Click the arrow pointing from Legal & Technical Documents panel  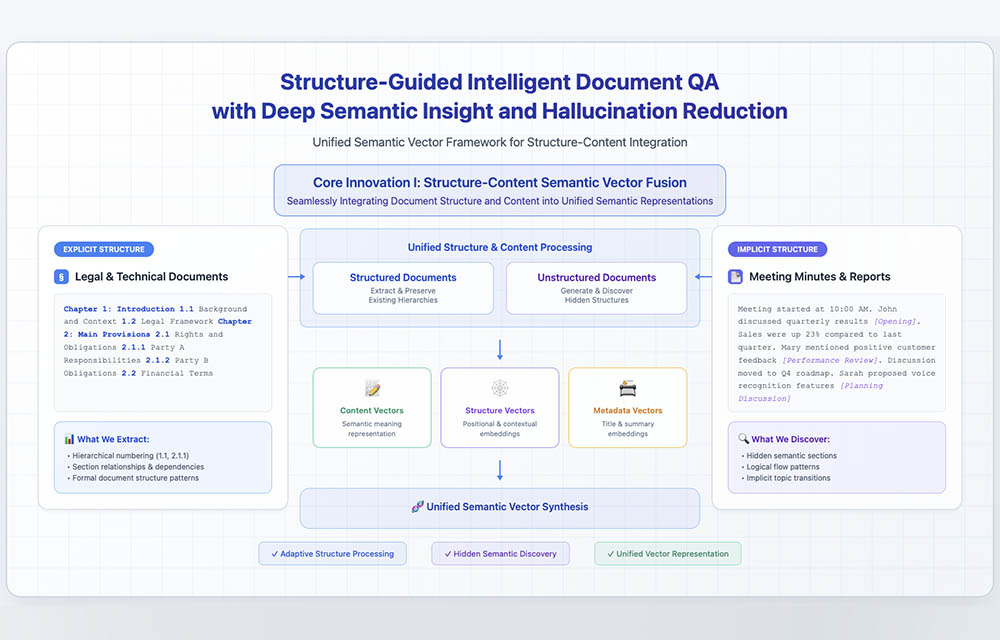(294, 277)
